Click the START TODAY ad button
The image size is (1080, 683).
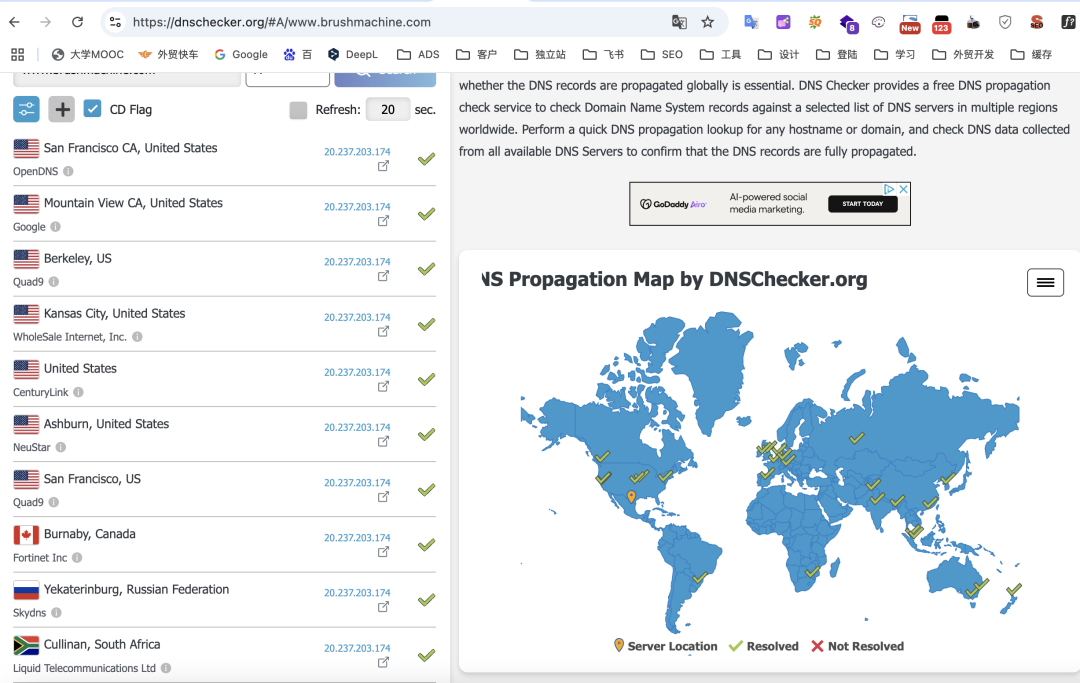click(862, 204)
